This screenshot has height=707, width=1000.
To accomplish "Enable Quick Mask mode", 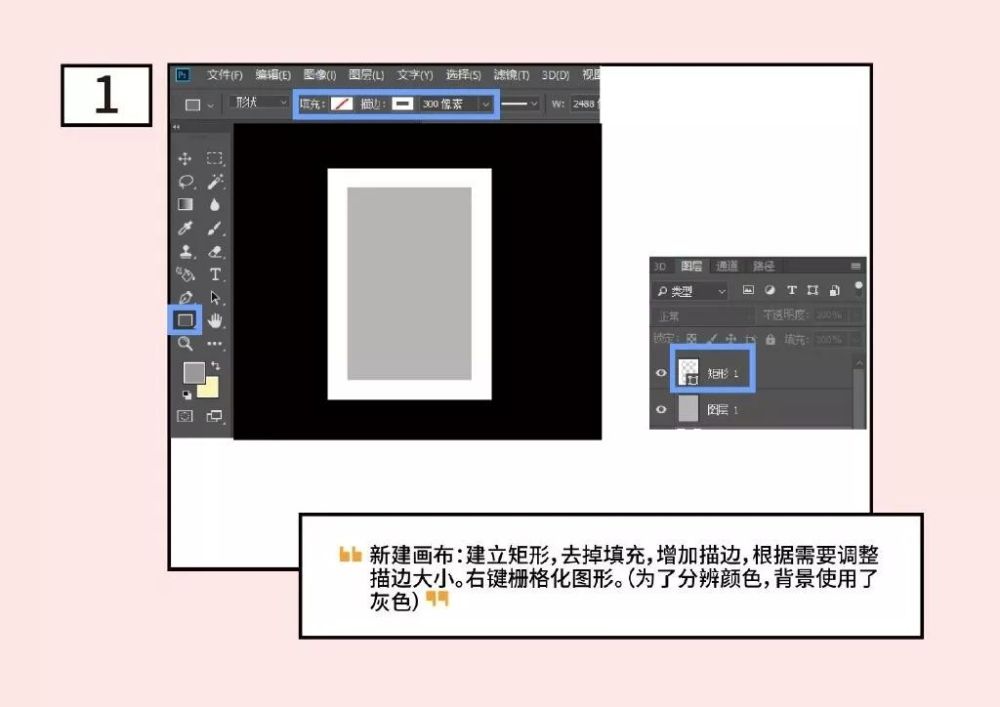I will [x=185, y=416].
